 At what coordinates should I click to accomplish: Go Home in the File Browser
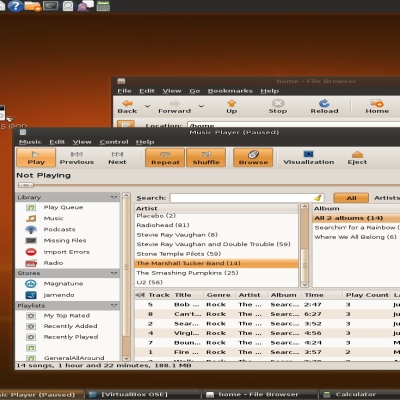point(377,107)
